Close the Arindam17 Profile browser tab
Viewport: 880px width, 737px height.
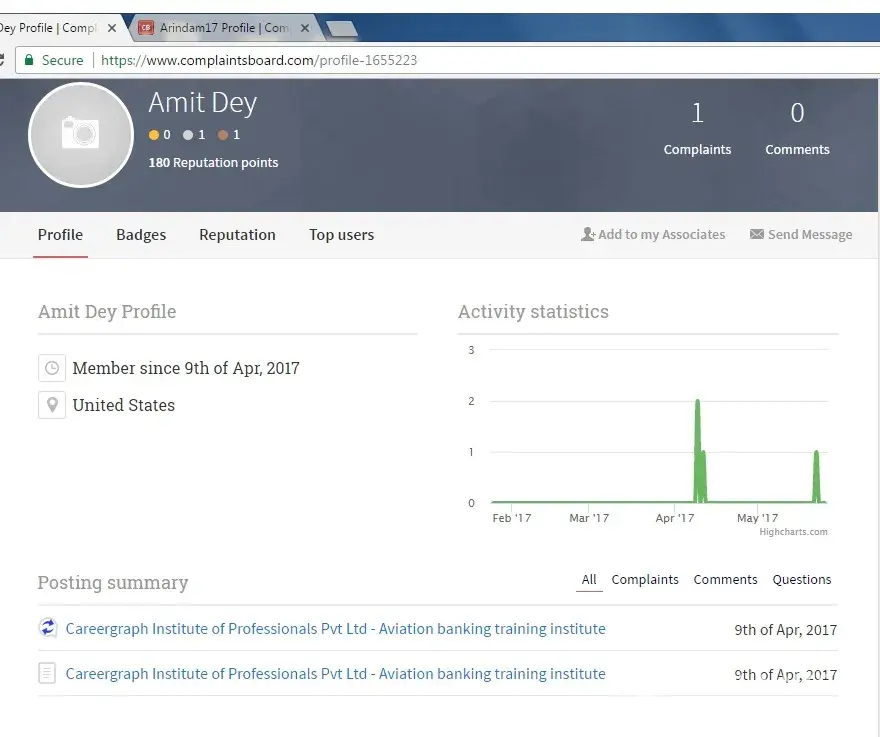[x=305, y=28]
